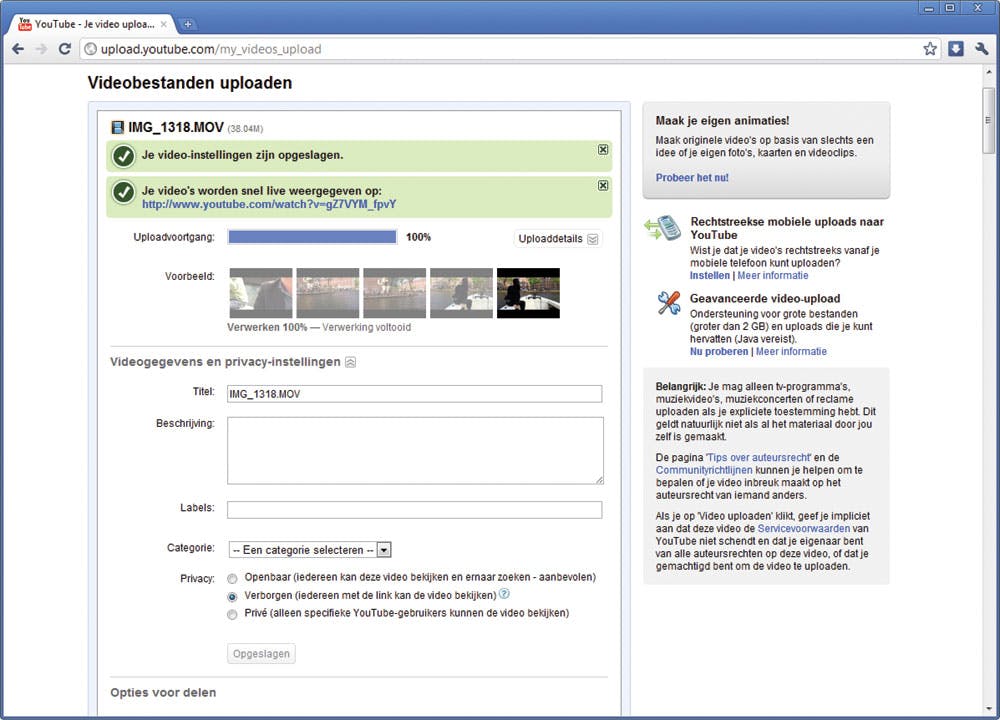Viewport: 1000px width, 720px height.
Task: Click the 'Videobestanden uploaden' page heading
Action: pyautogui.click(x=190, y=83)
